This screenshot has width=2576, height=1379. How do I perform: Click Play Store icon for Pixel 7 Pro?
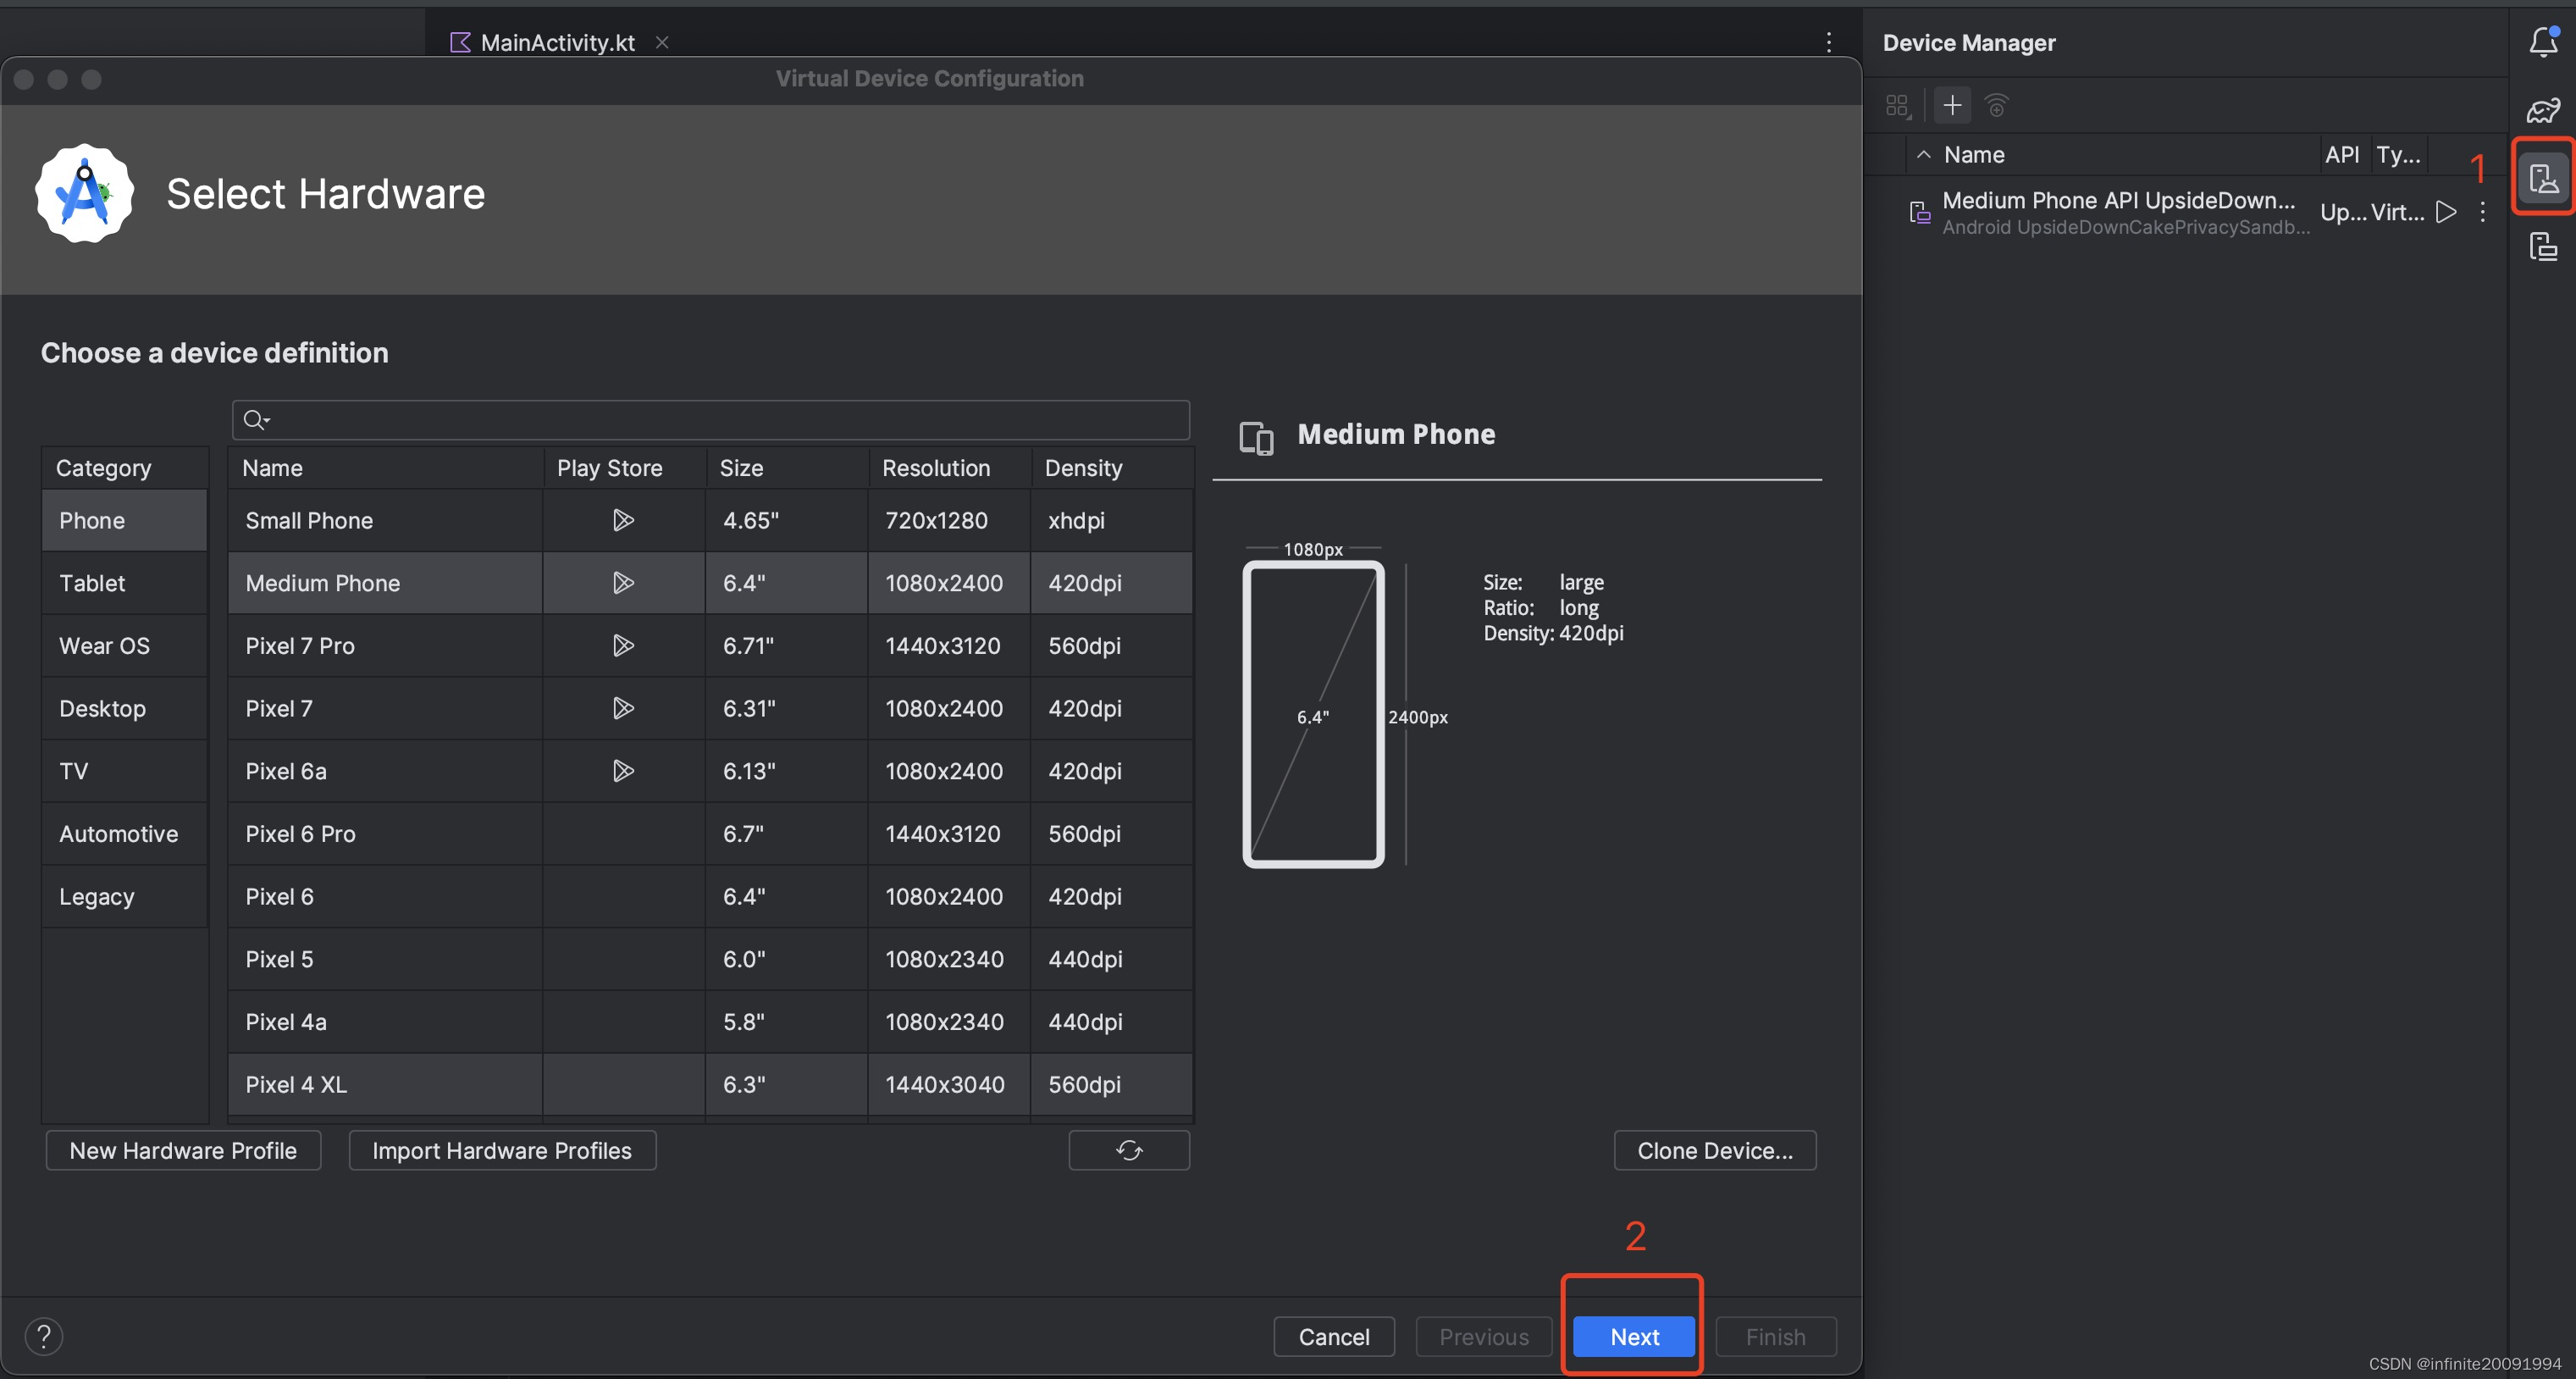click(x=623, y=646)
